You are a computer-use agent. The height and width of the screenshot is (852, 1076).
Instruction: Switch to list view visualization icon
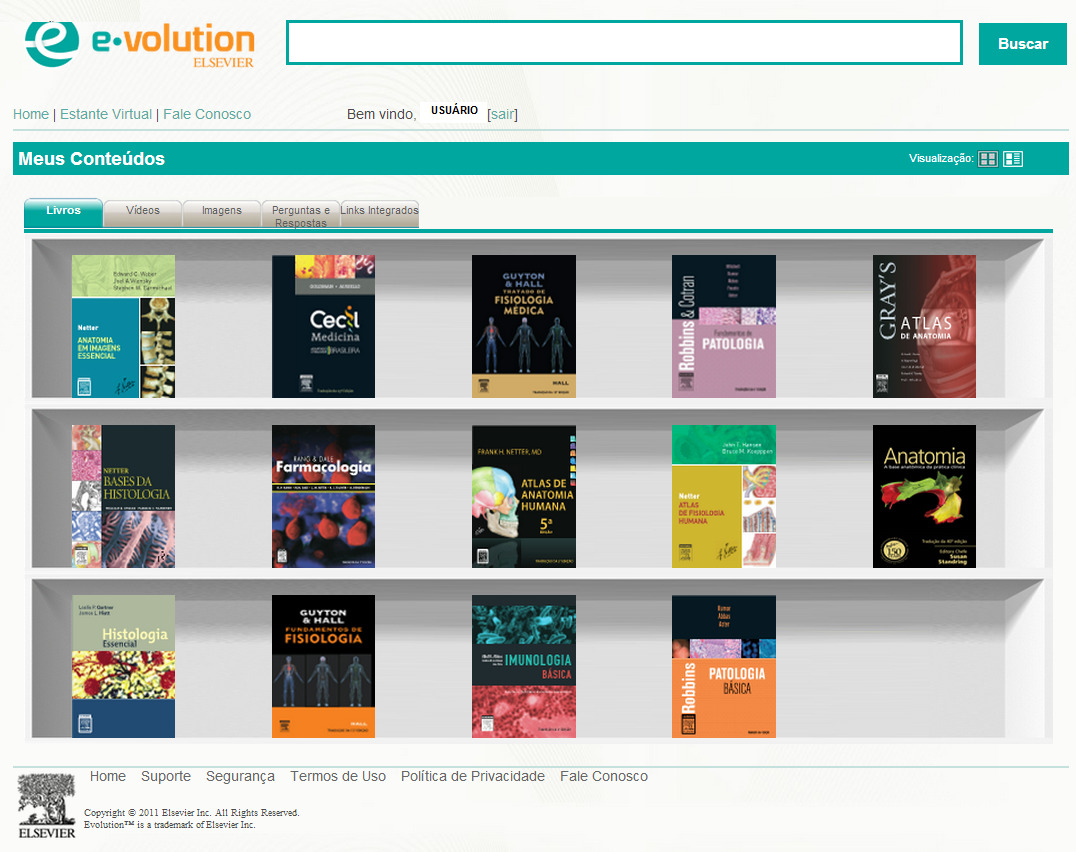(1013, 159)
